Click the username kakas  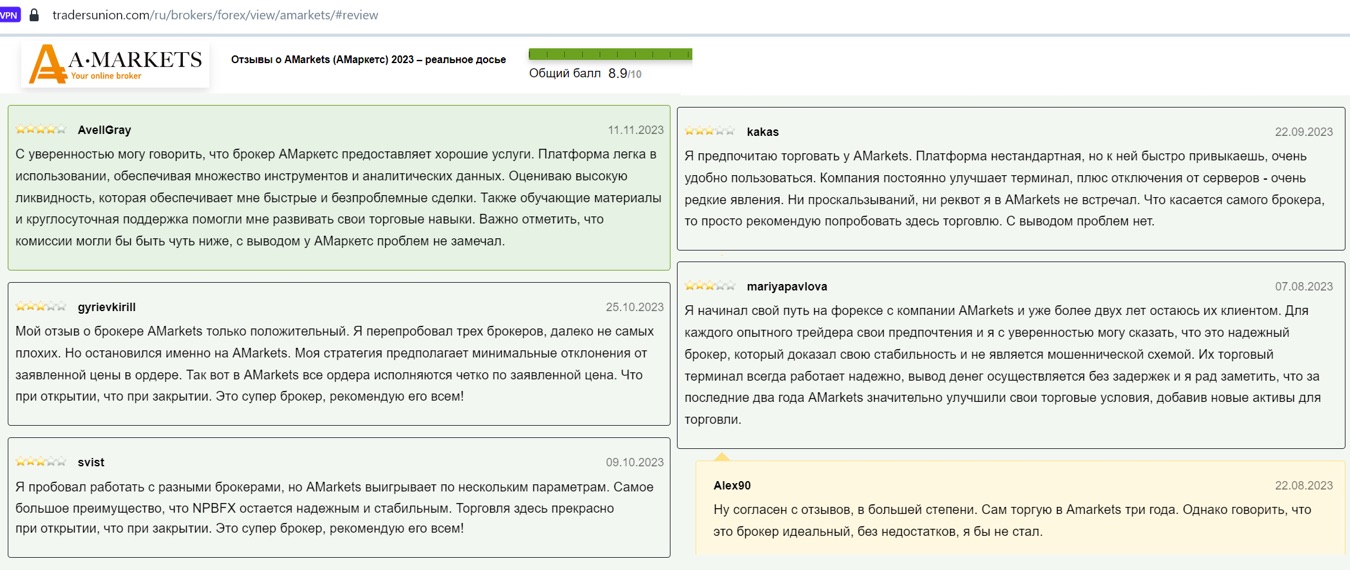(762, 132)
